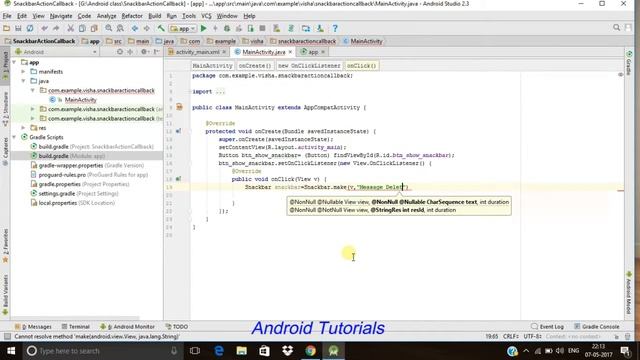
Task: Toggle the Build Variants side tool window
Action: 5,295
